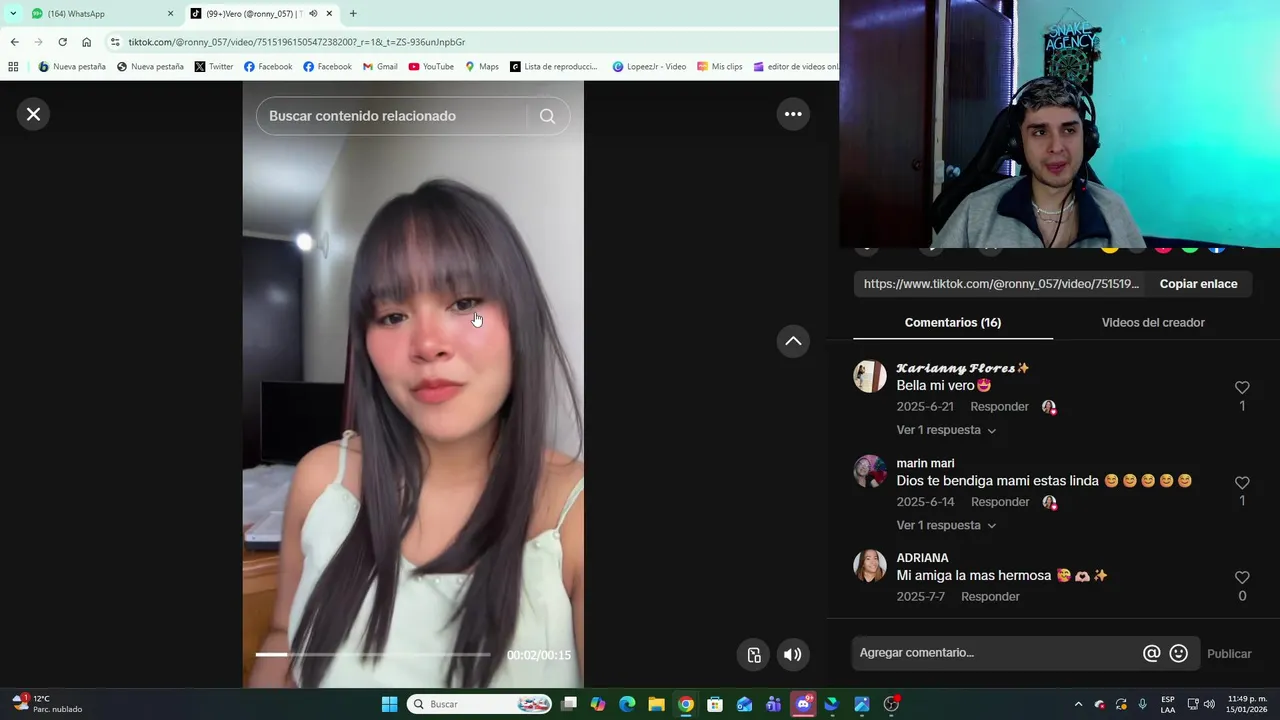The width and height of the screenshot is (1280, 720).
Task: Close the TikTok Vero tab
Action: [x=329, y=14]
